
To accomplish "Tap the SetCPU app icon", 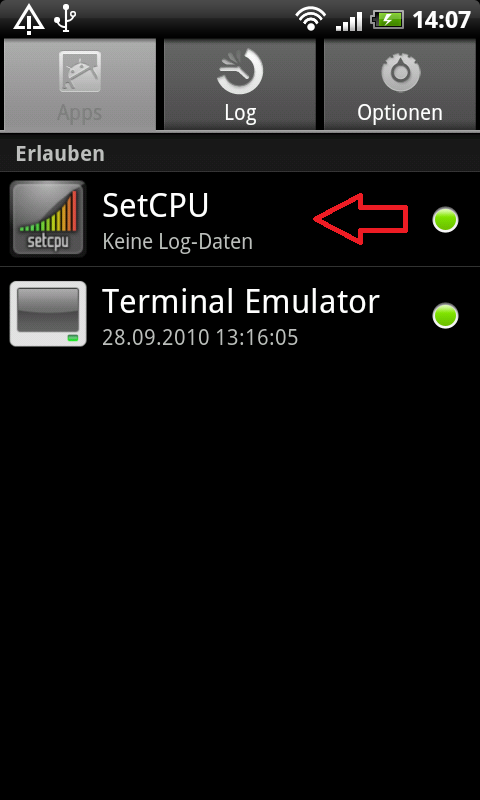I will pyautogui.click(x=48, y=219).
